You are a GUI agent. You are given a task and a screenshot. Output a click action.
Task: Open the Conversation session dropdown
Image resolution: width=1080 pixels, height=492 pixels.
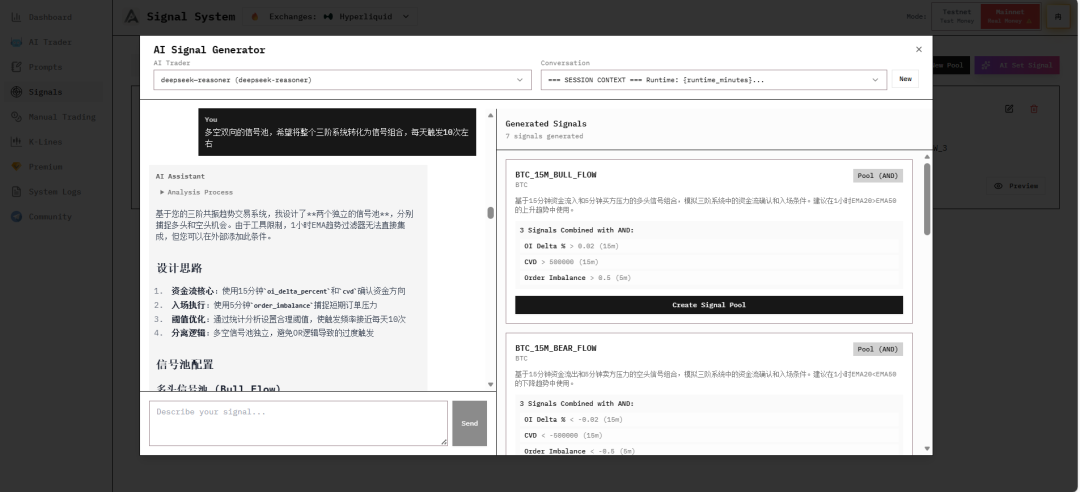click(714, 80)
